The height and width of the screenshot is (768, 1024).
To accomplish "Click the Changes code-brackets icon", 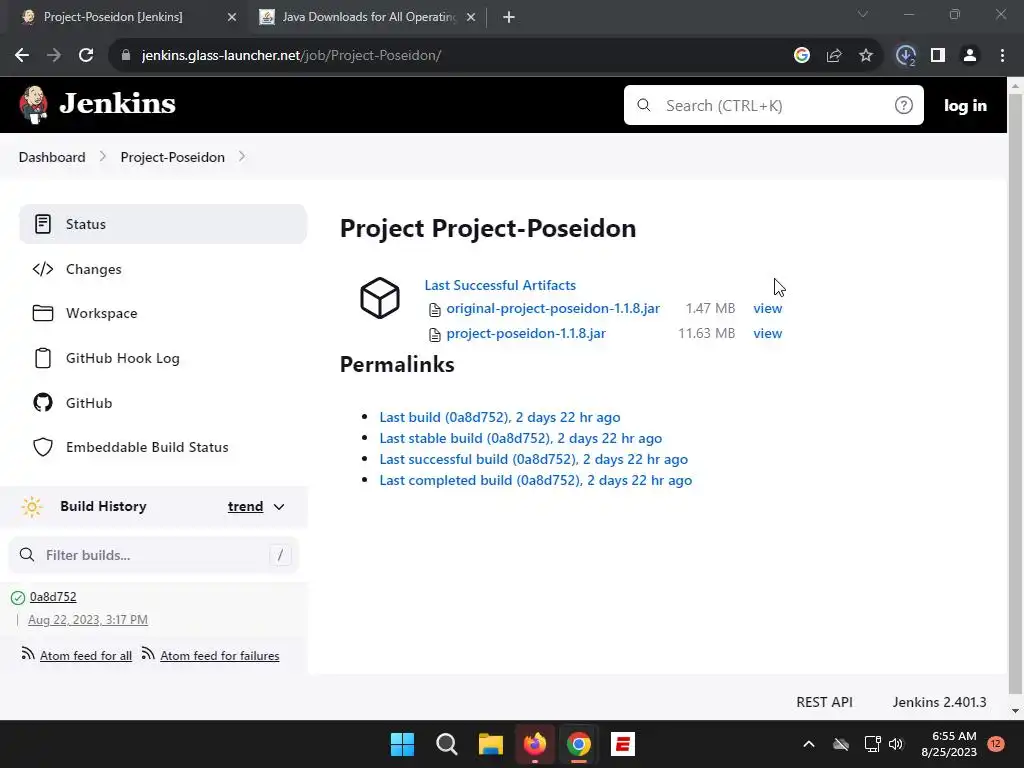I will pyautogui.click(x=42, y=269).
